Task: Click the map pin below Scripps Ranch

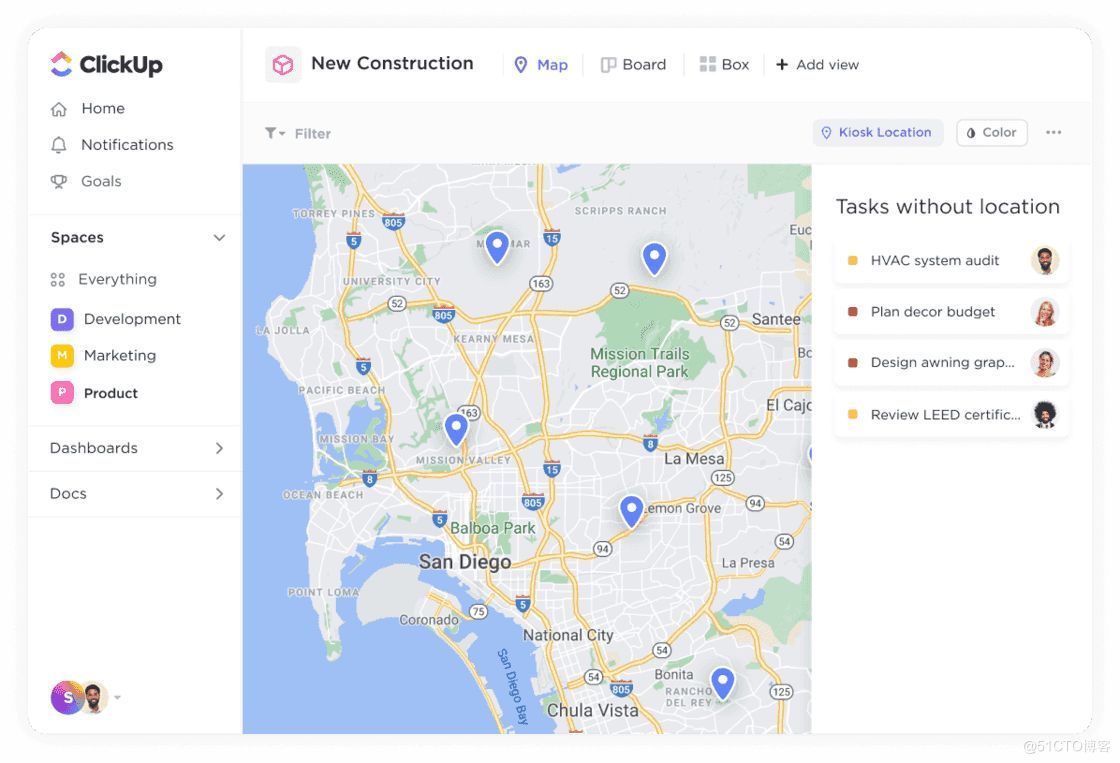Action: pyautogui.click(x=654, y=259)
